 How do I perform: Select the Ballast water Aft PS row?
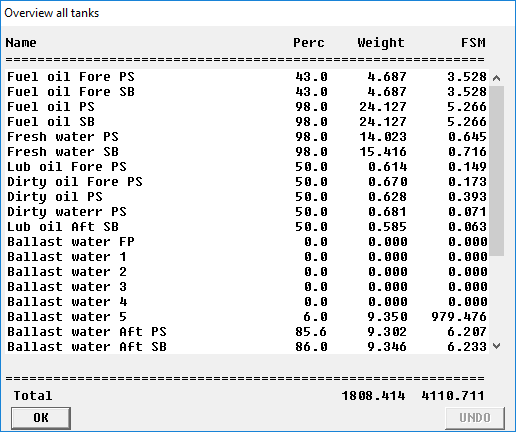(247, 332)
